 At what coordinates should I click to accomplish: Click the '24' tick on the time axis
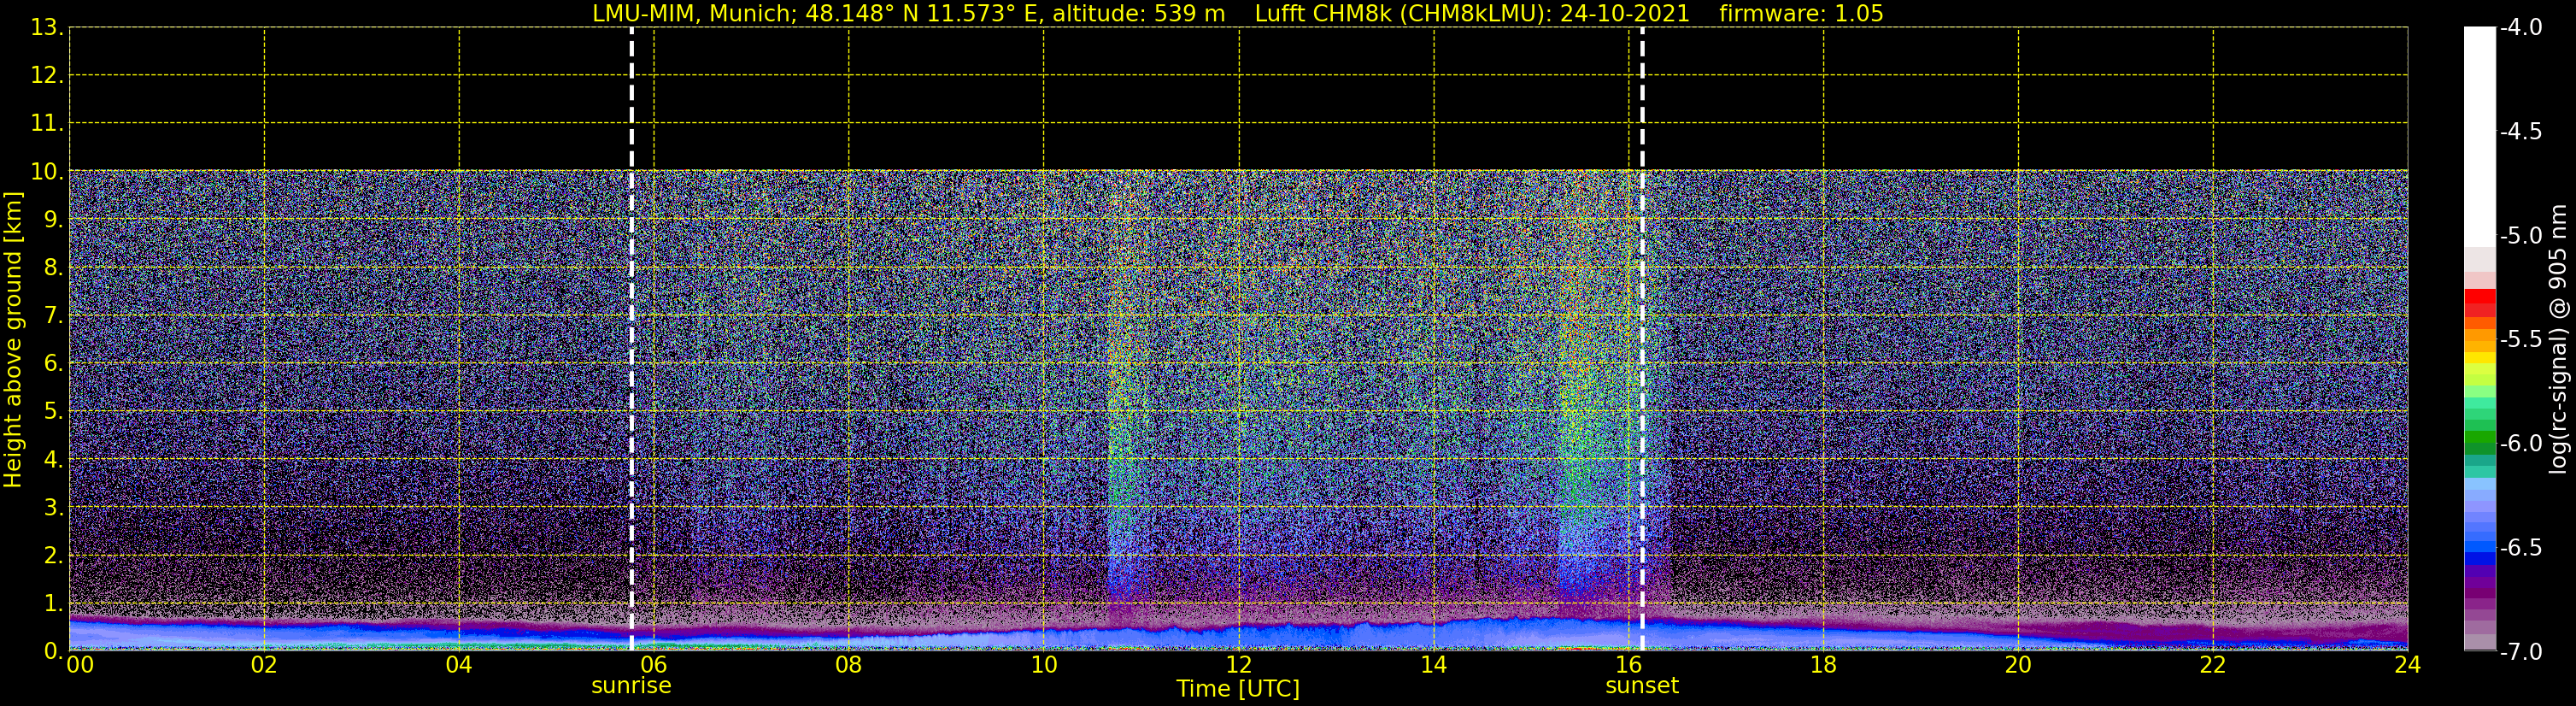(2407, 665)
